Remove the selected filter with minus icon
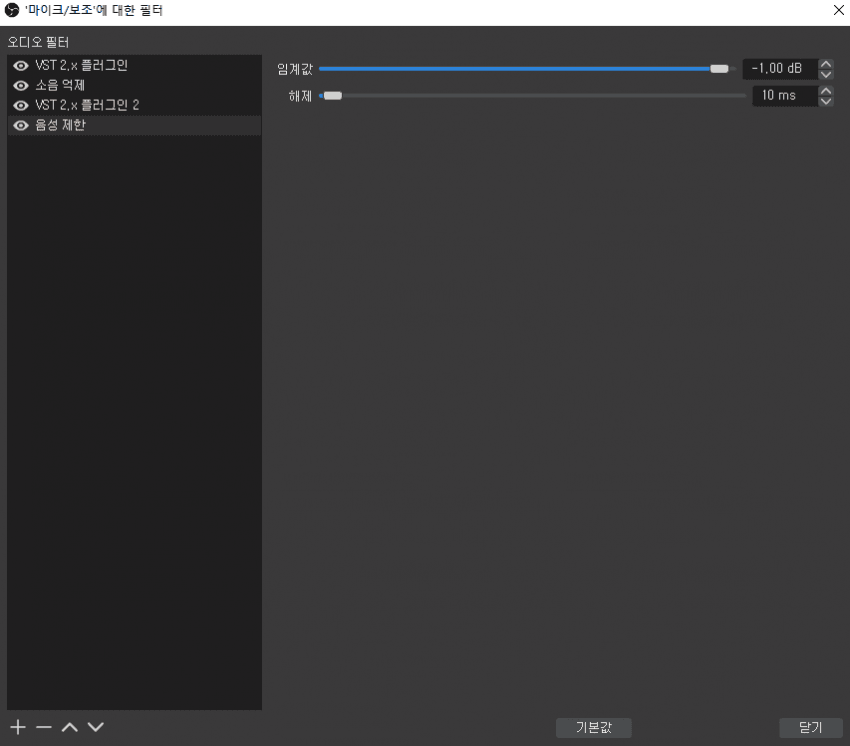Screen dimensions: 850x746 44,727
